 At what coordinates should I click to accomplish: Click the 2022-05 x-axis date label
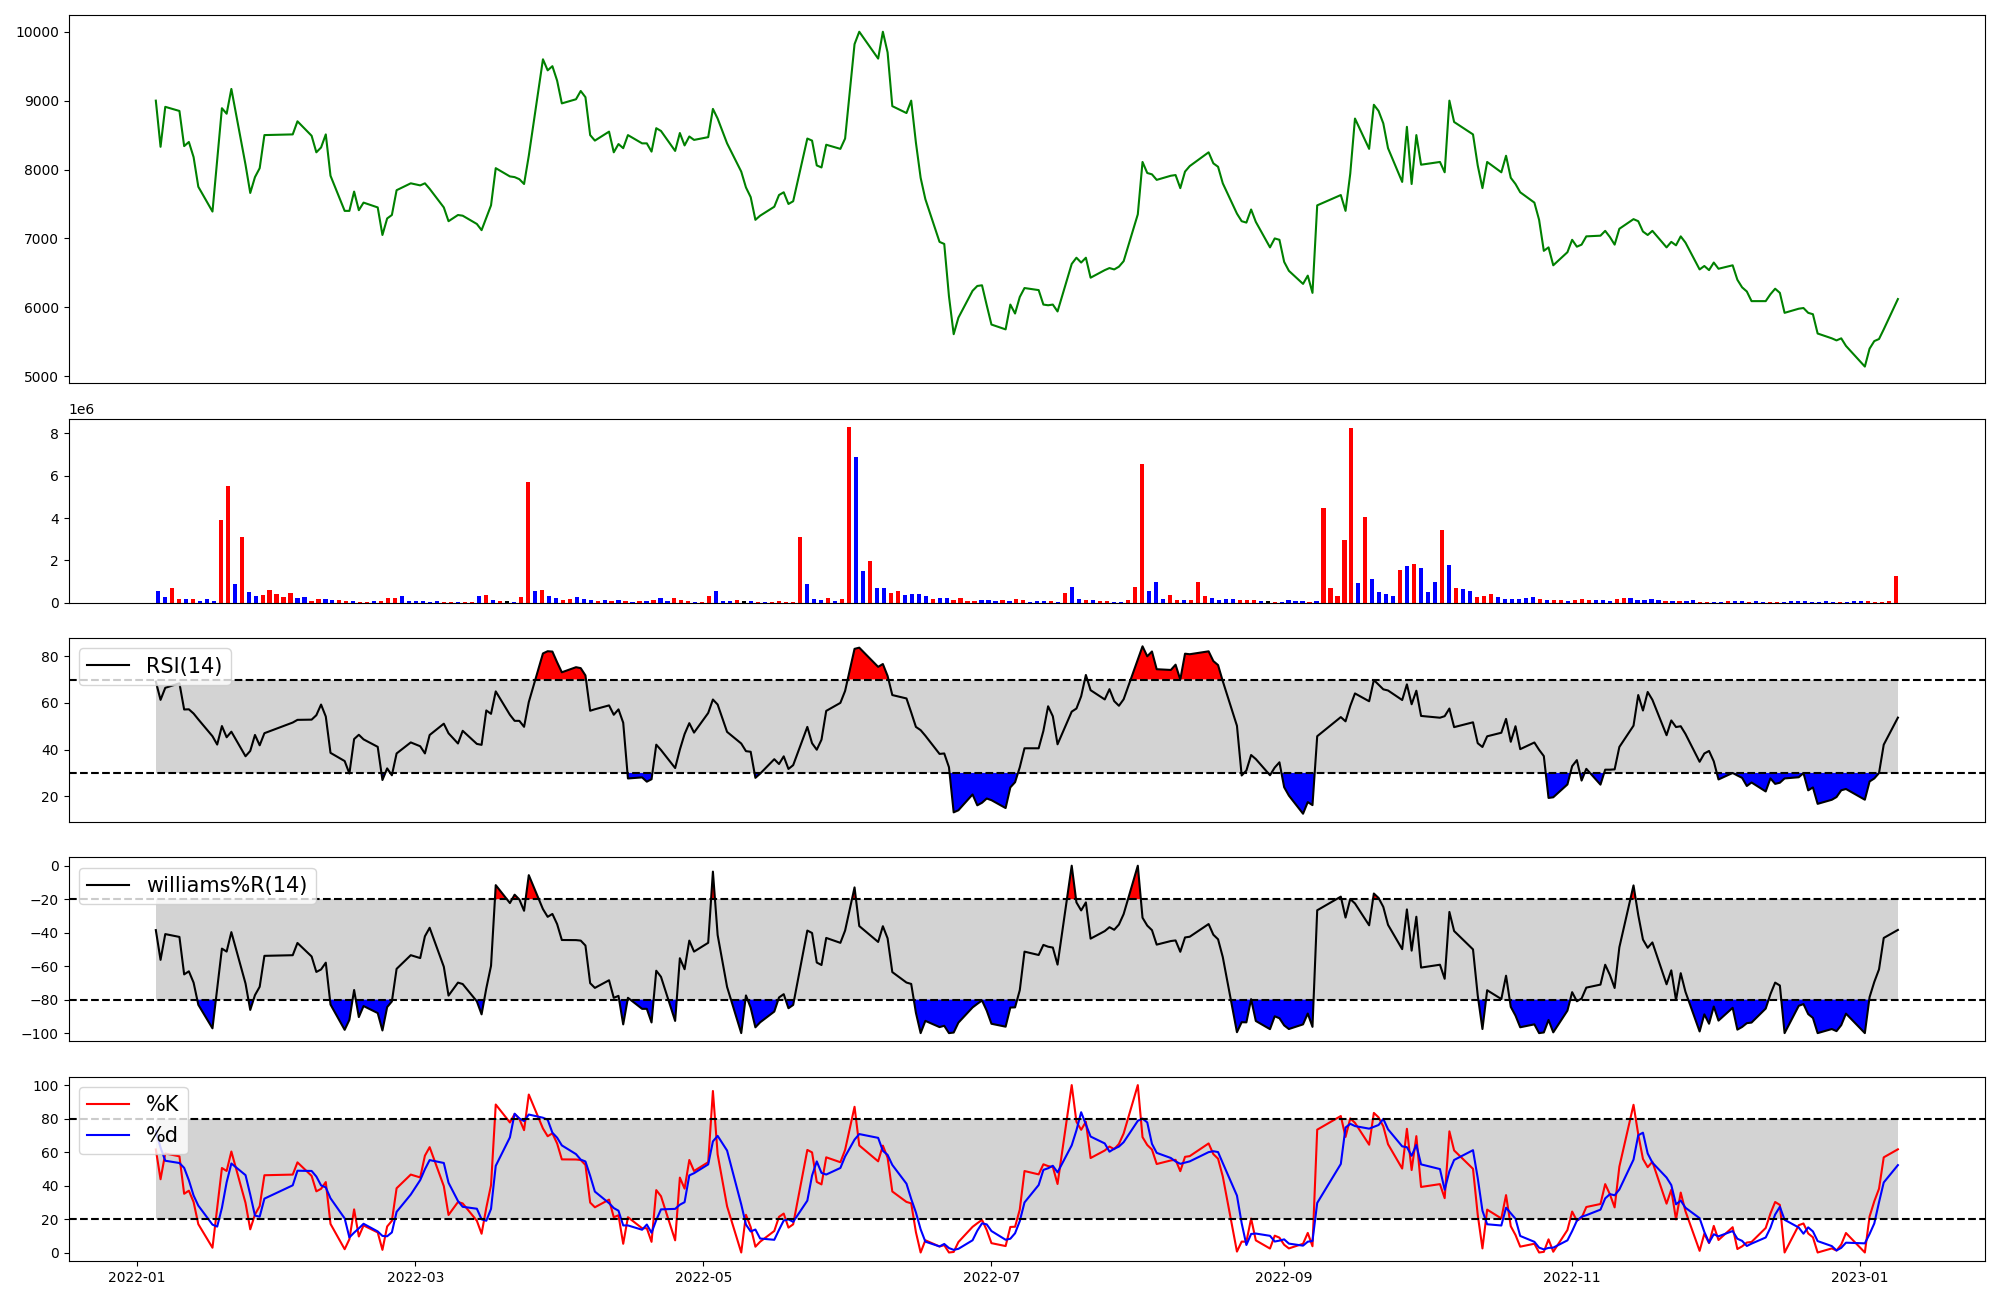tap(703, 1277)
